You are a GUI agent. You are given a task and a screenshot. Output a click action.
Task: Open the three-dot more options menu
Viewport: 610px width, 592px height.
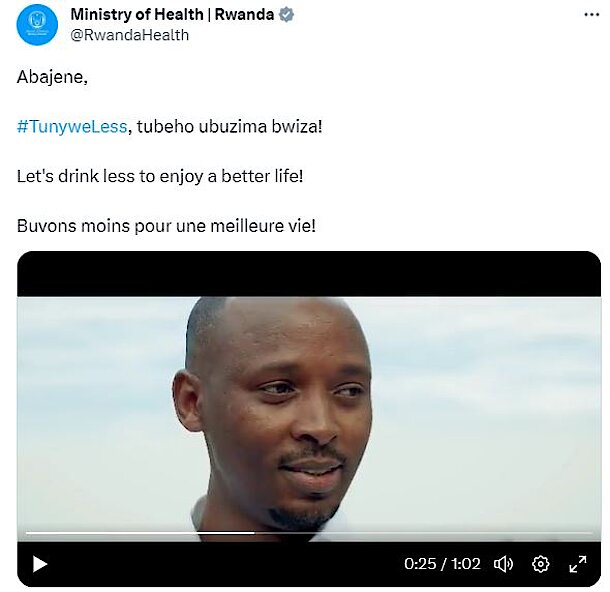click(592, 15)
